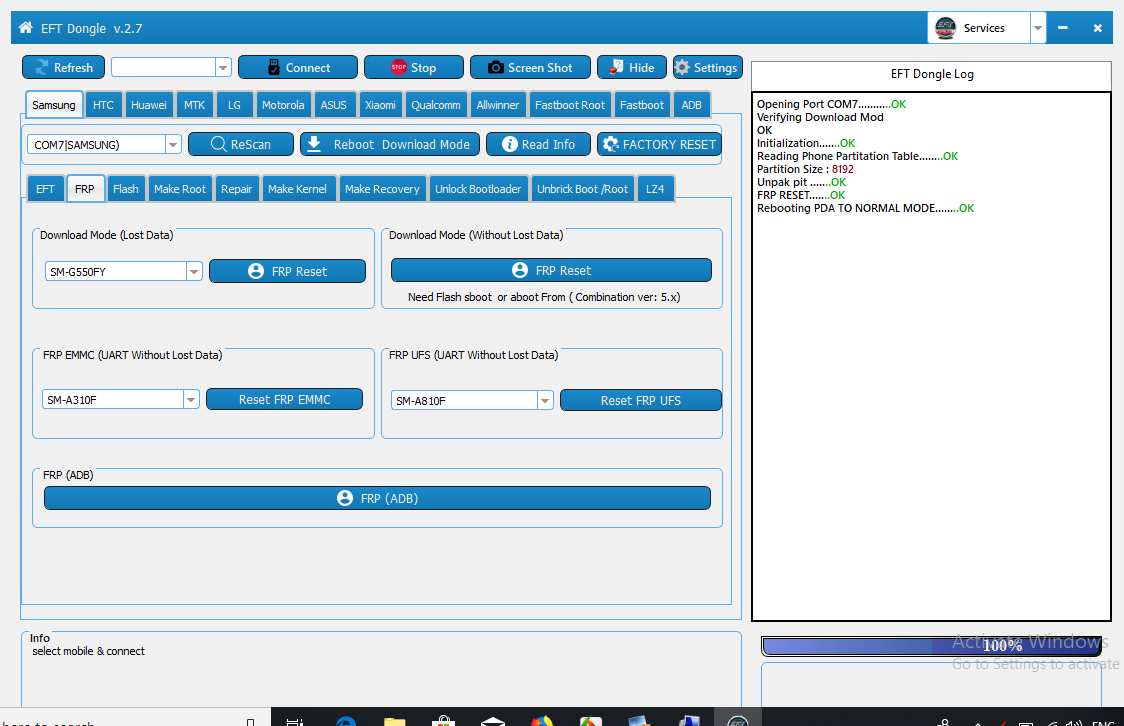Screen dimensions: 1124x726
Task: Click the home icon in title bar
Action: (26, 28)
